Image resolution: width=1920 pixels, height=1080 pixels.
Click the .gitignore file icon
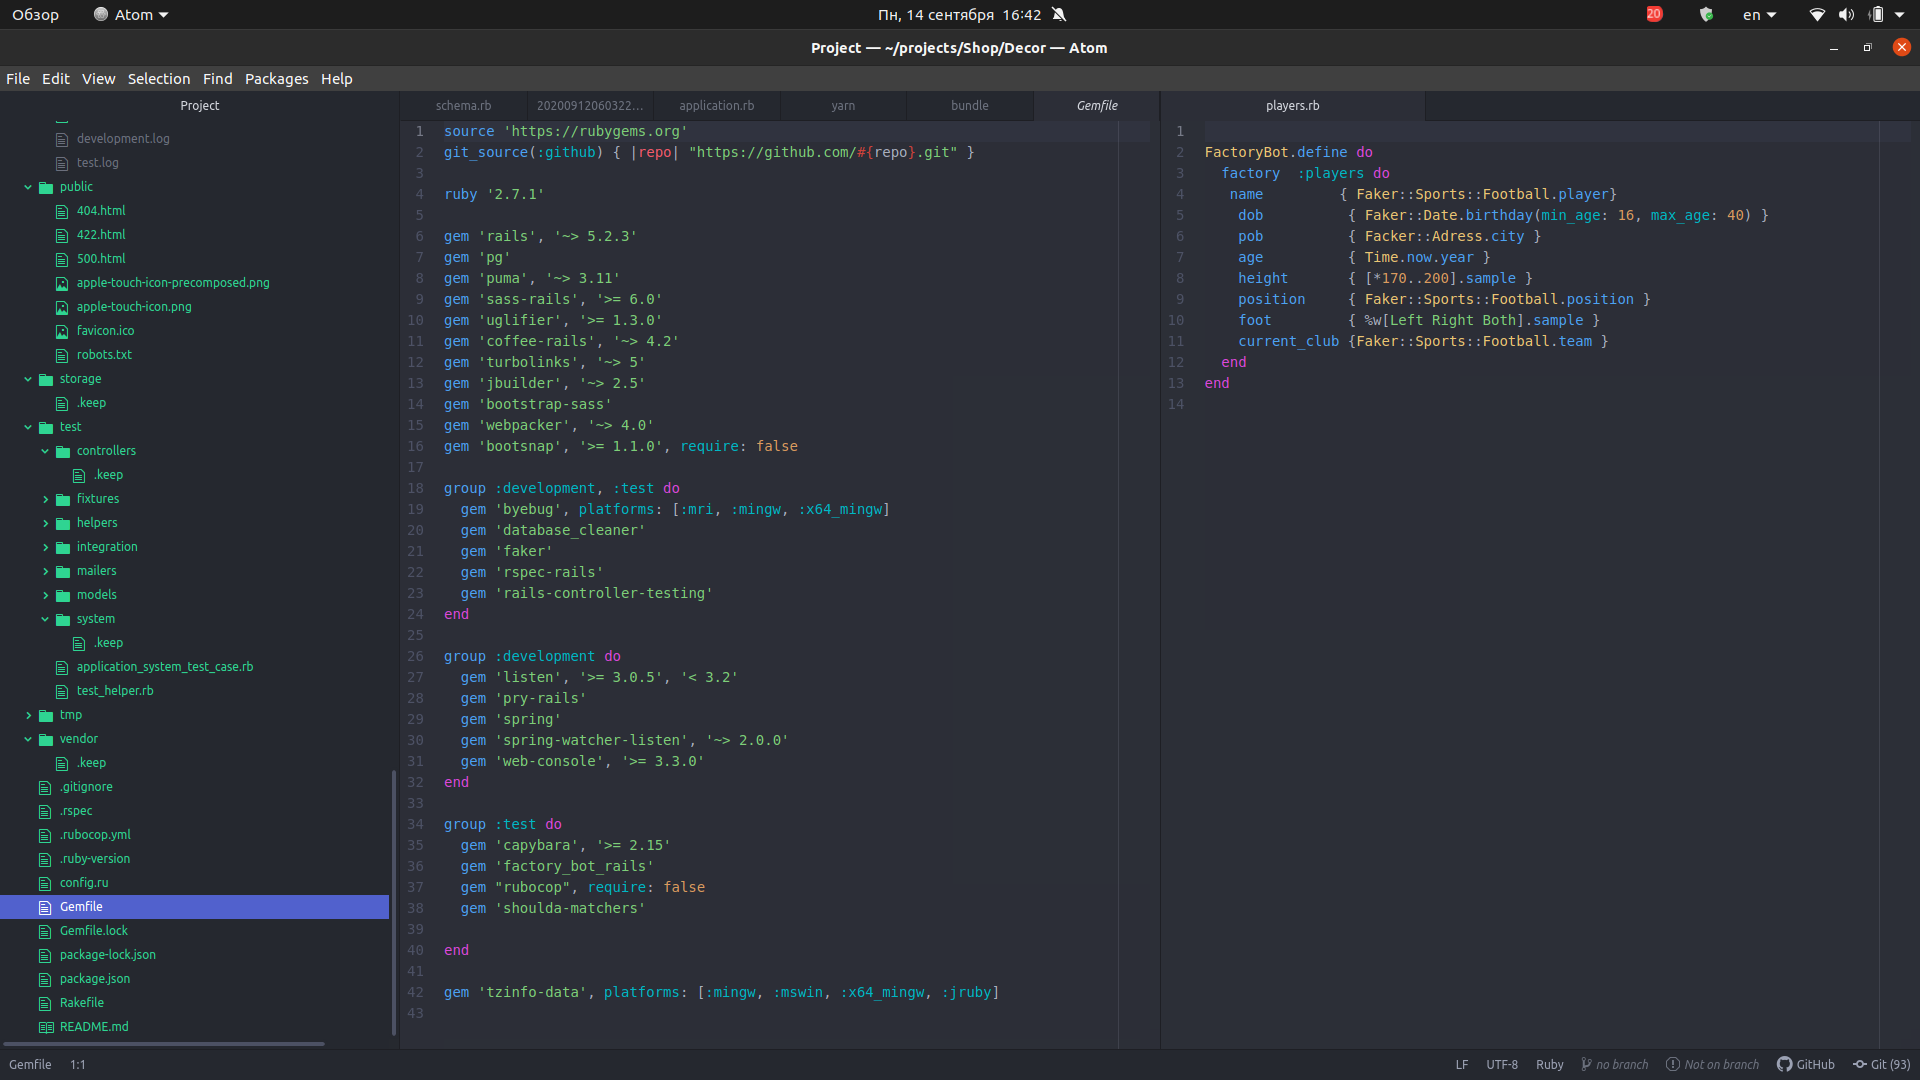[x=45, y=787]
